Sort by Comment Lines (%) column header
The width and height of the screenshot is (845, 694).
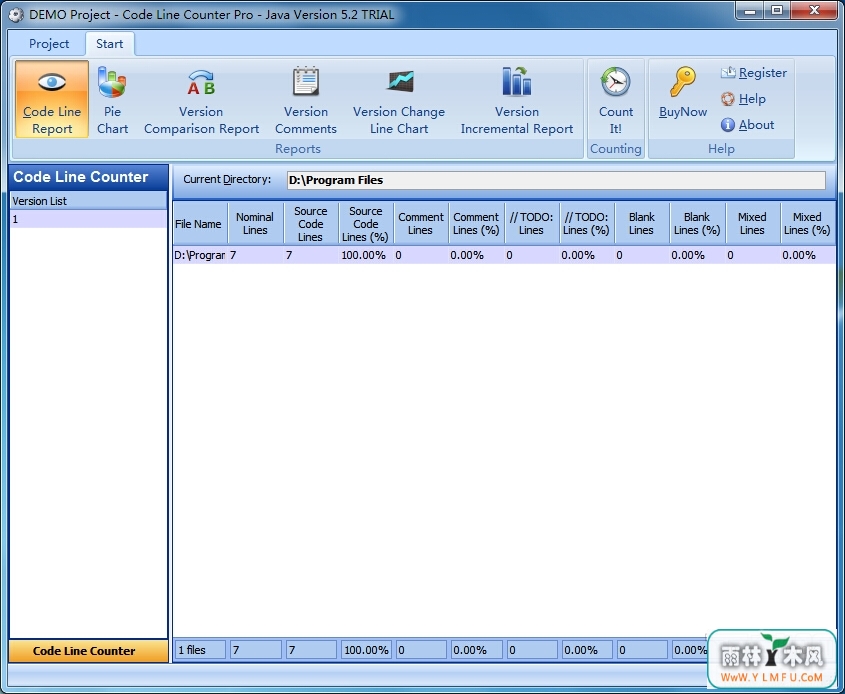point(476,224)
